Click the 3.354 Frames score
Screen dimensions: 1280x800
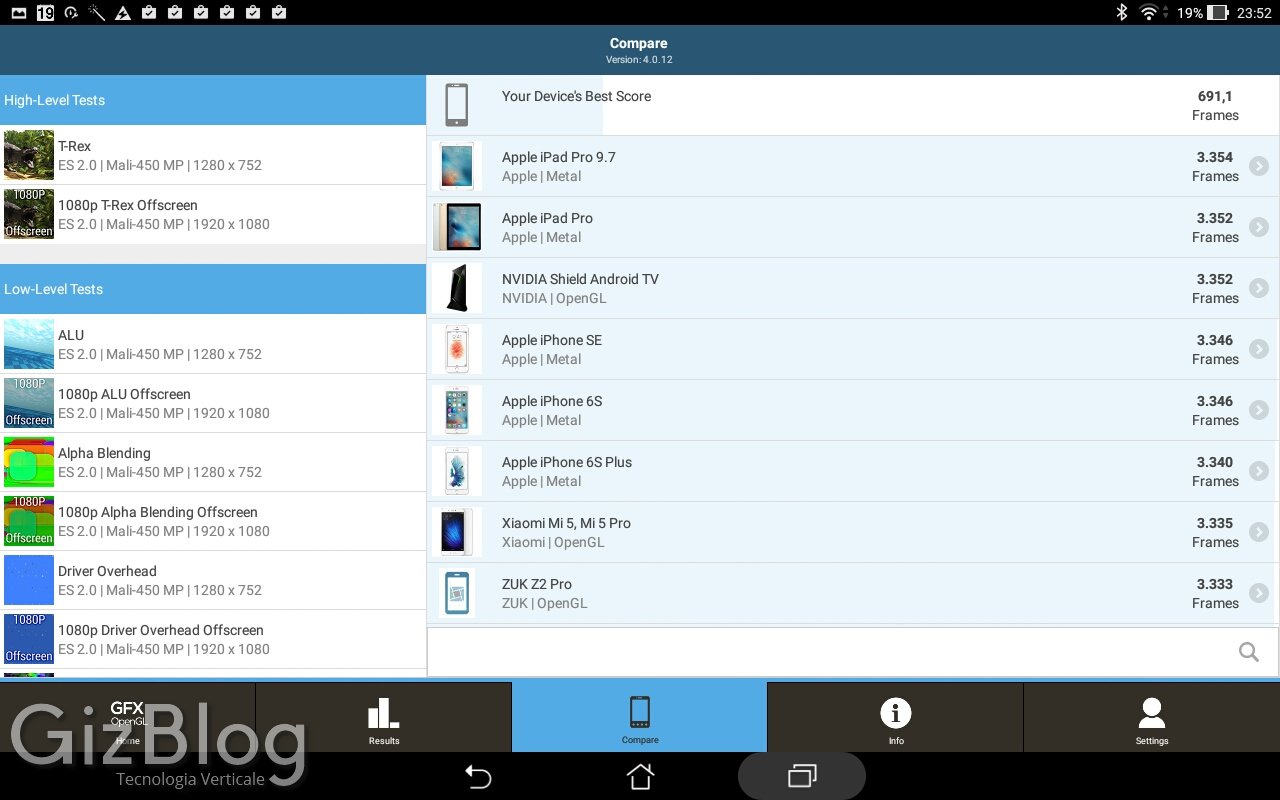[1215, 166]
